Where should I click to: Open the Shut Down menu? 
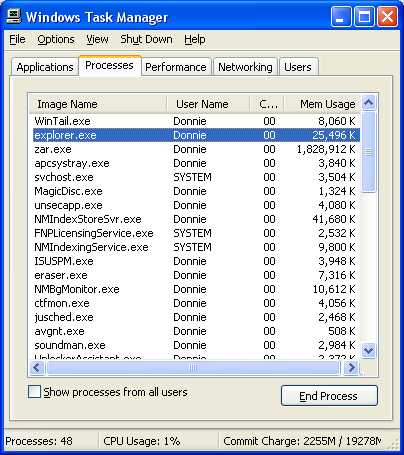click(x=146, y=39)
